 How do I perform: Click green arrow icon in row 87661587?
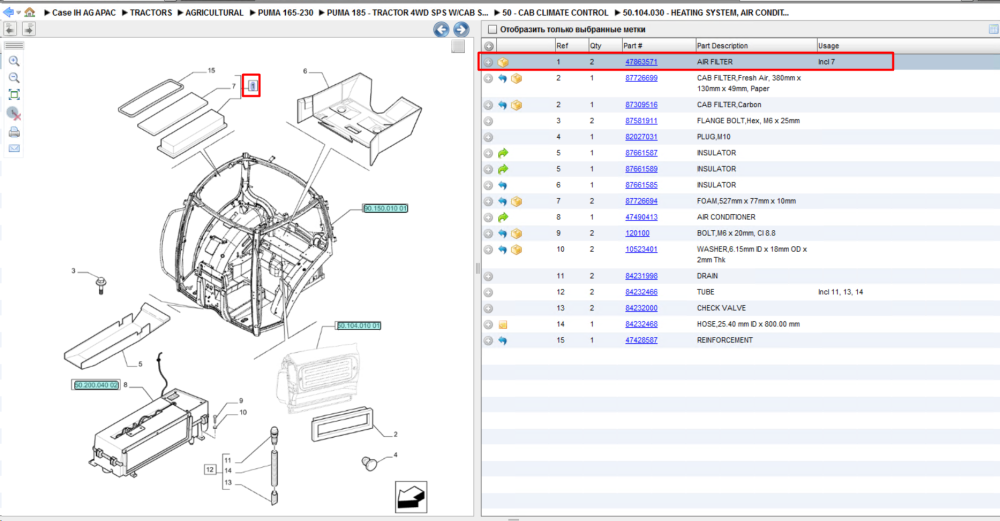pos(503,153)
